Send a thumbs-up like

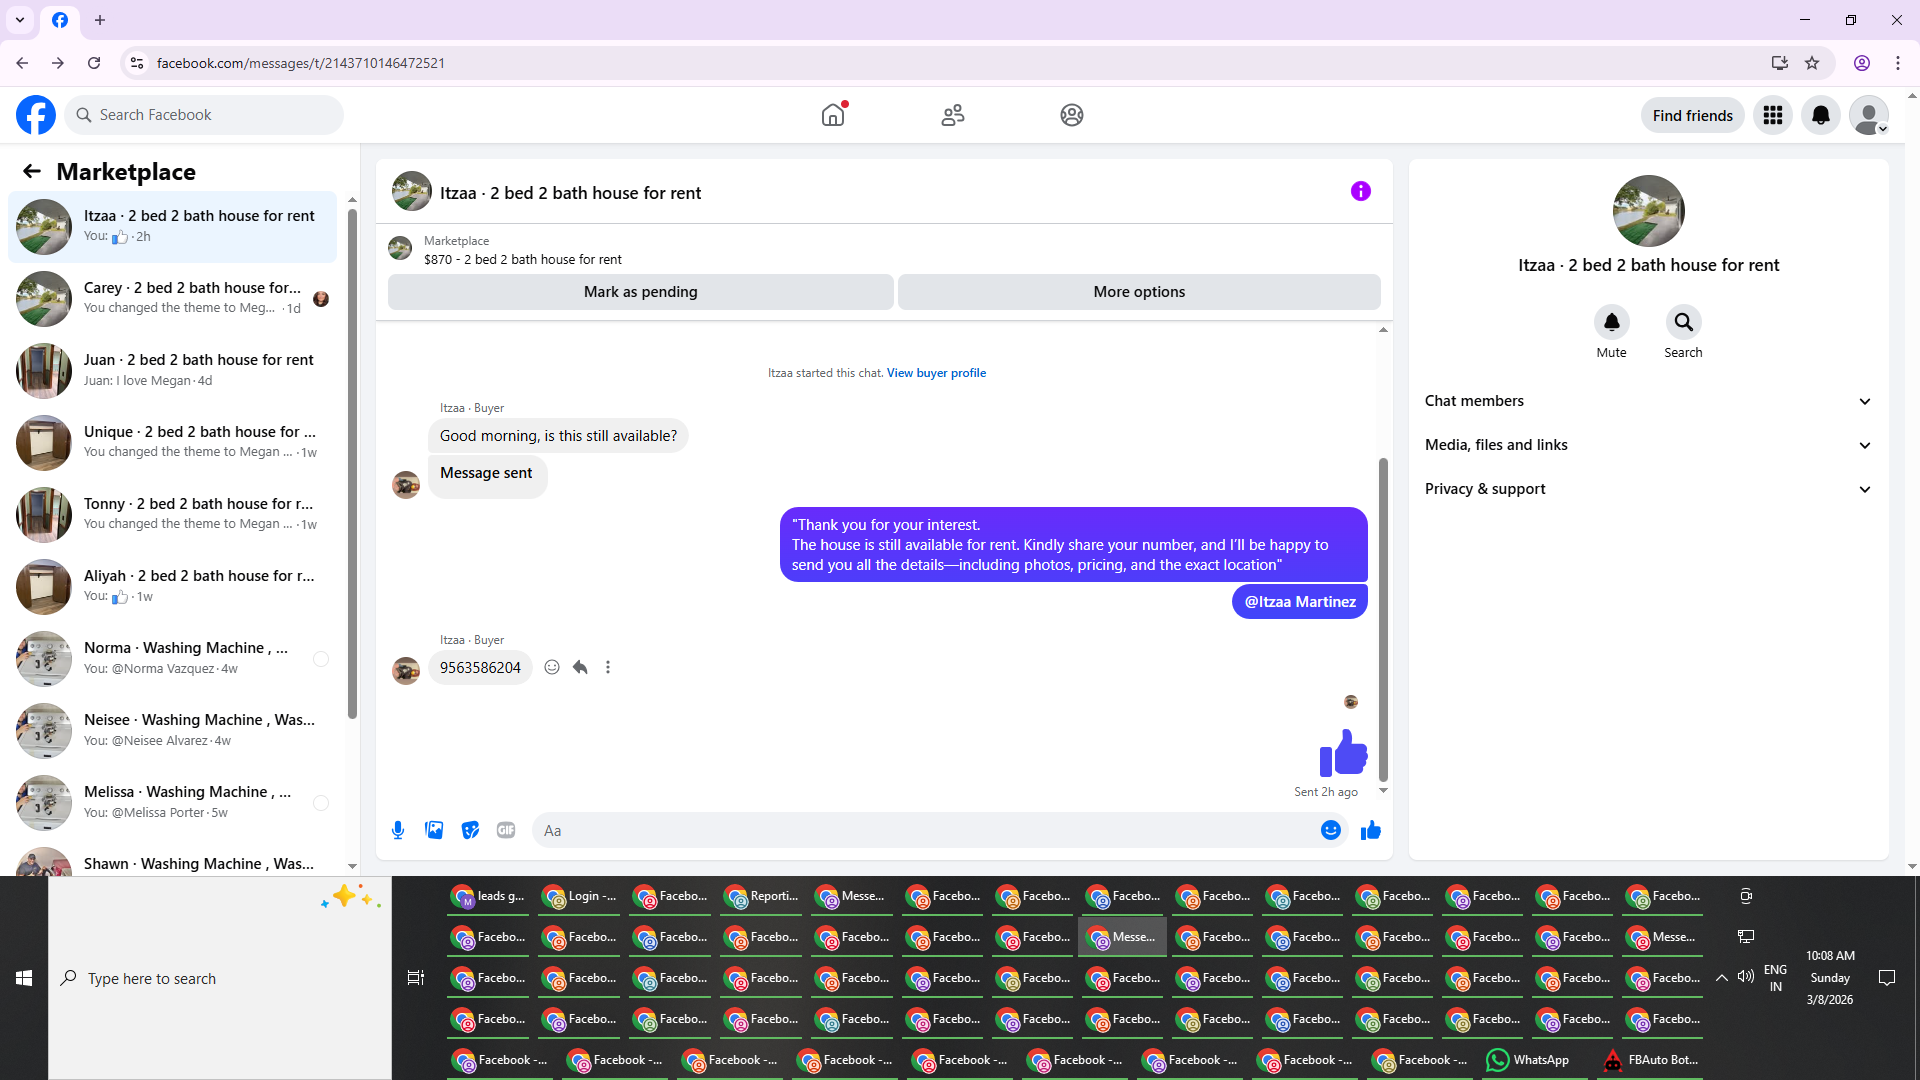(x=1370, y=830)
